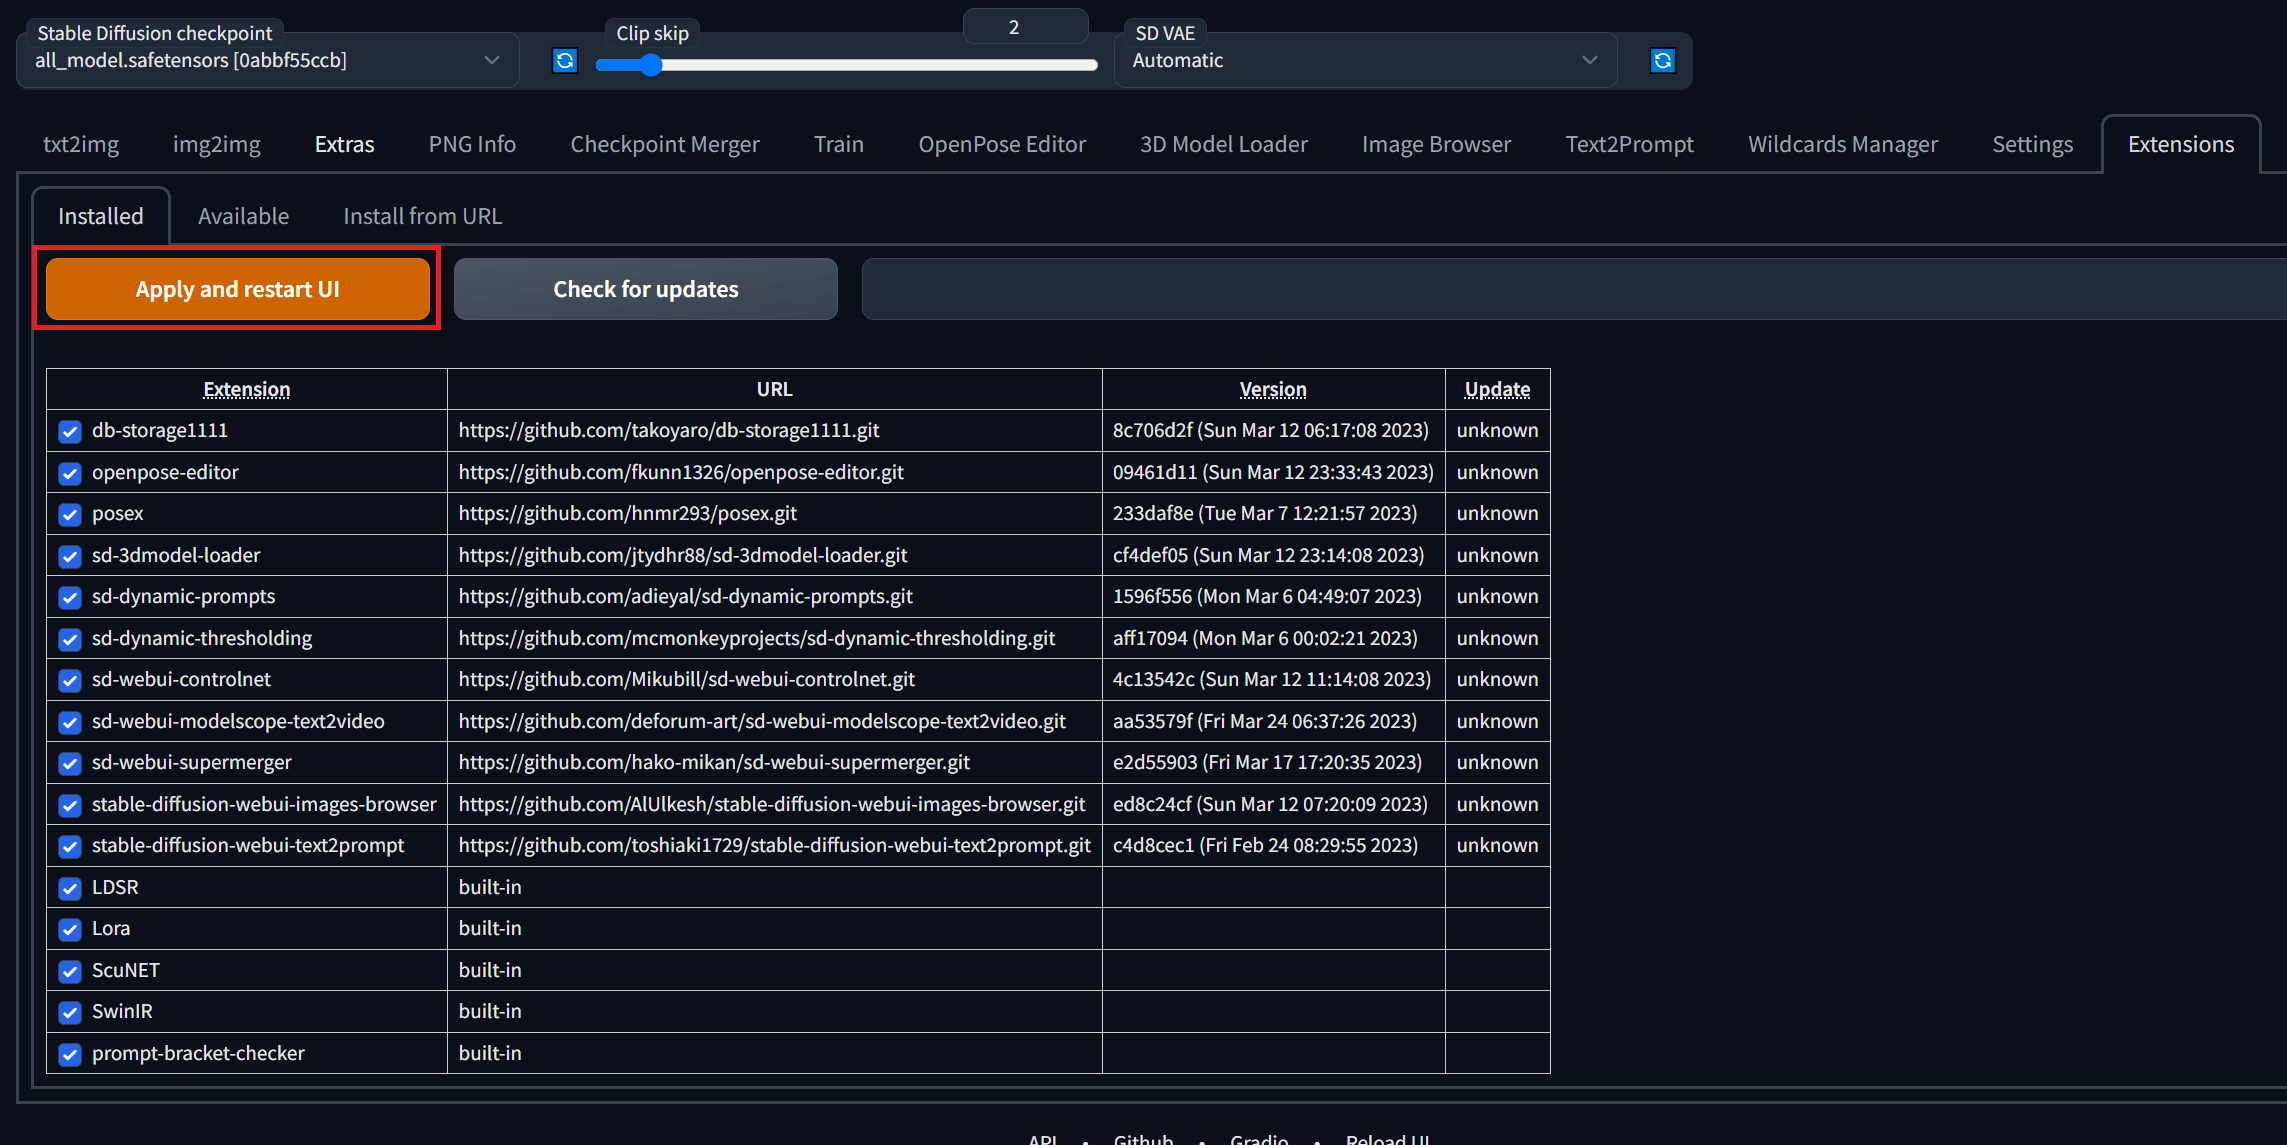Disable the built-in Lora extension
Viewport: 2287px width, 1145px height.
pos(69,929)
